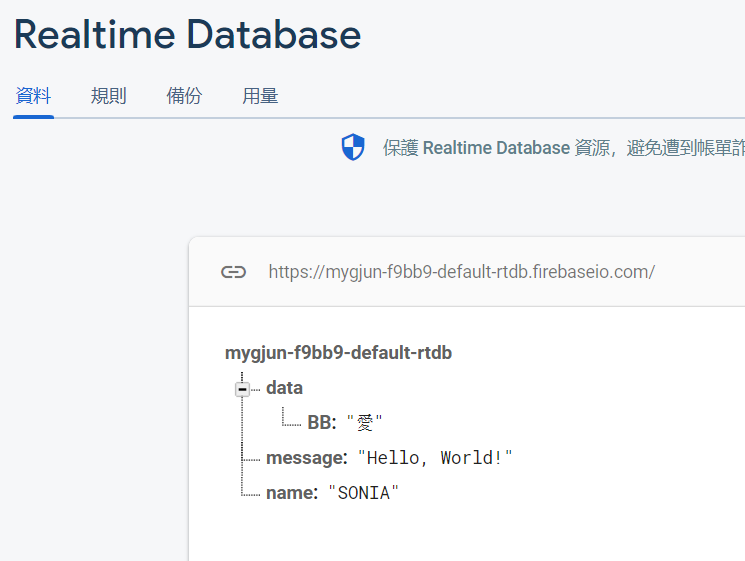Switch to the 規則 tab
The height and width of the screenshot is (561, 745).
click(108, 96)
